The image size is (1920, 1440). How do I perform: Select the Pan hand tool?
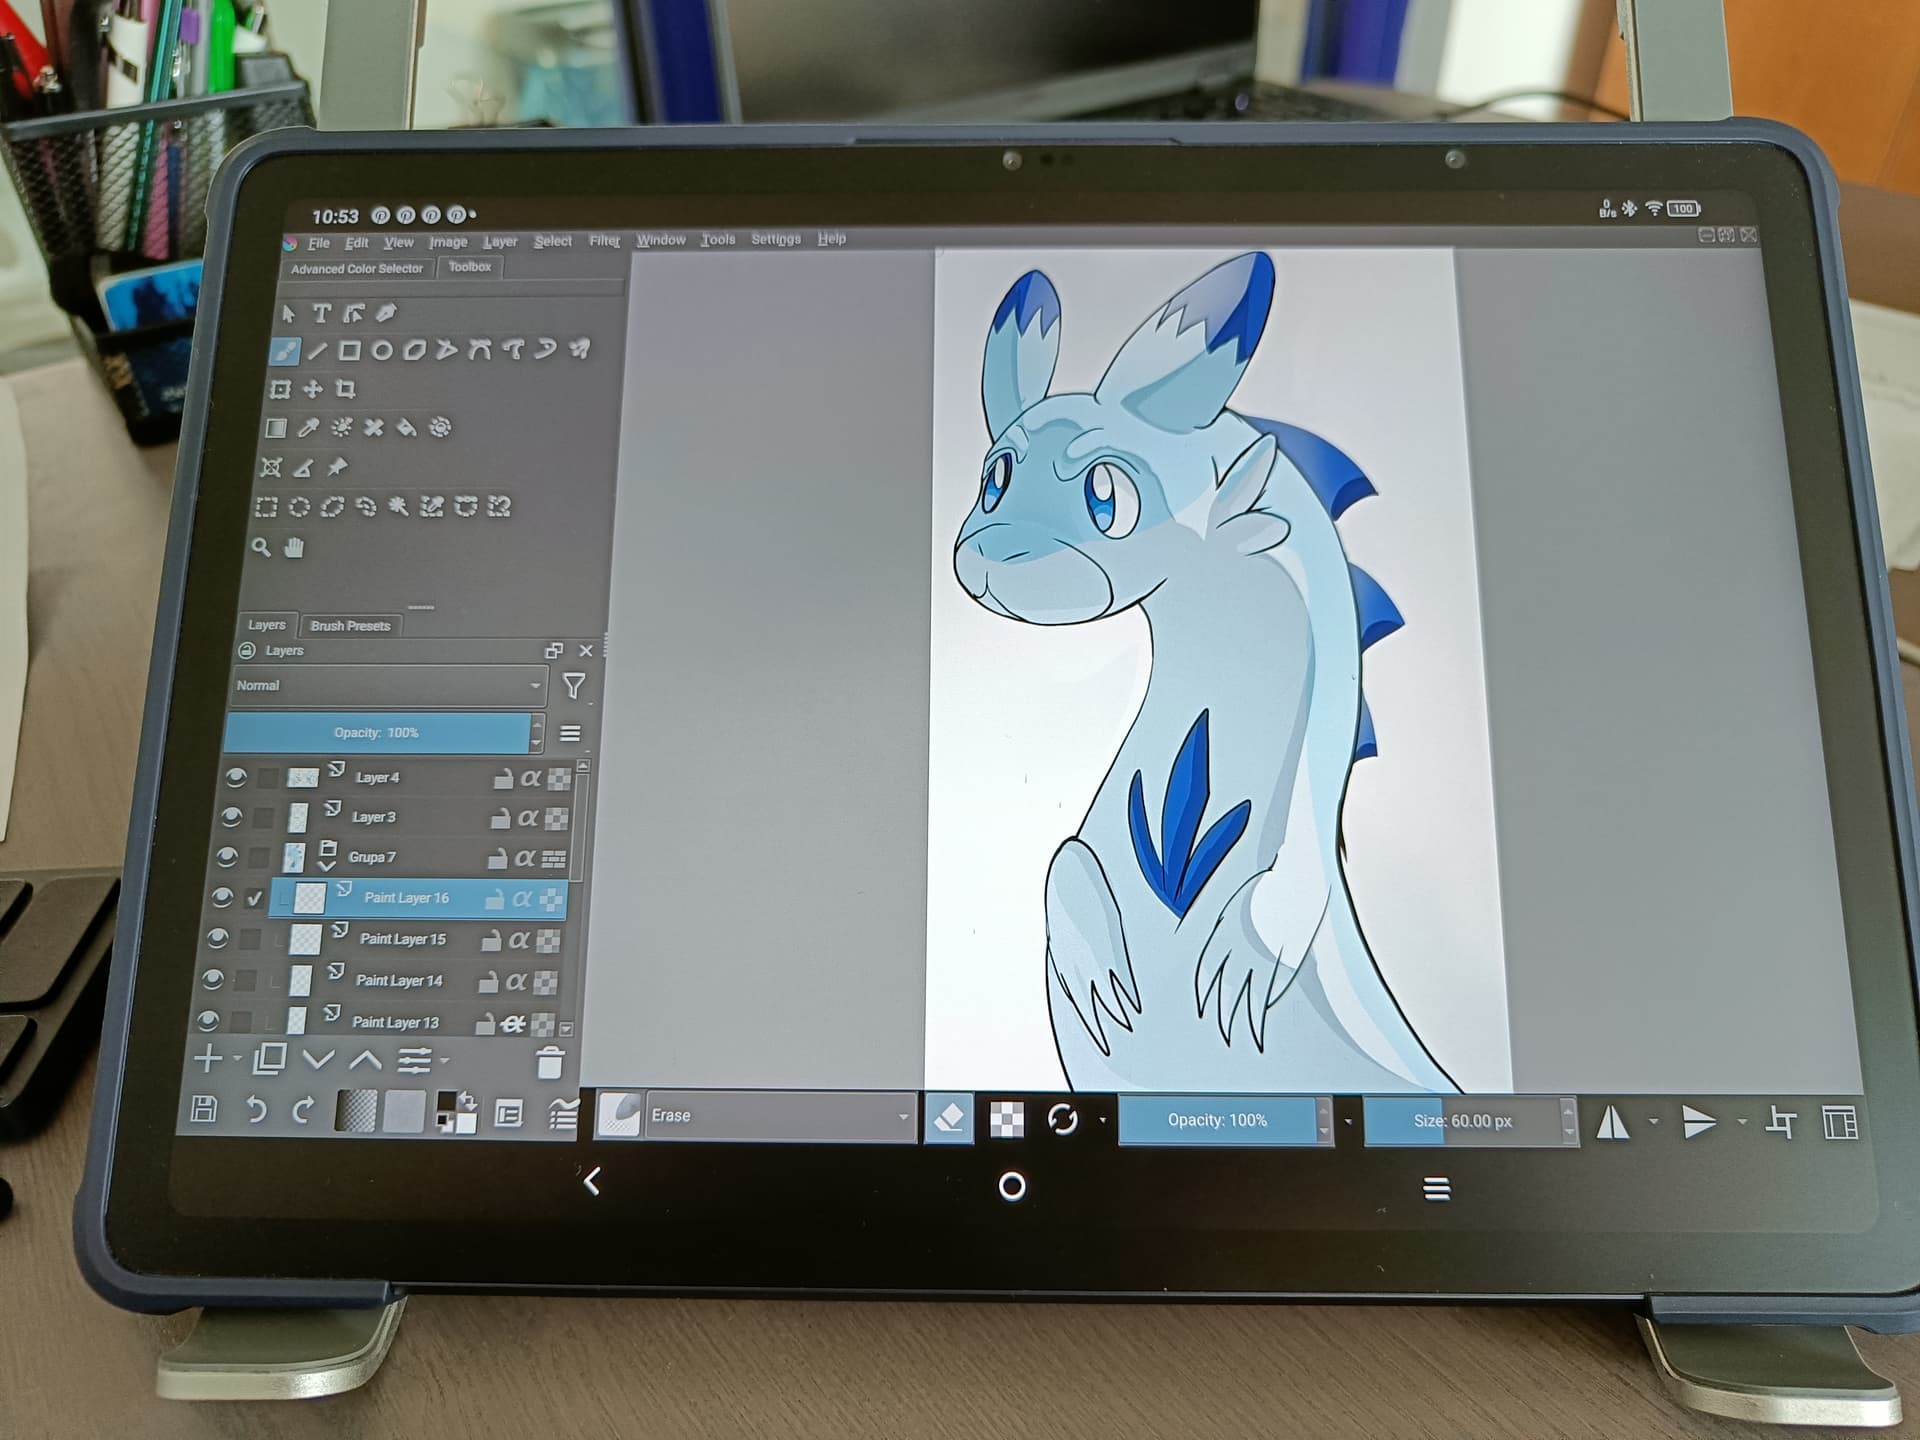pyautogui.click(x=294, y=548)
